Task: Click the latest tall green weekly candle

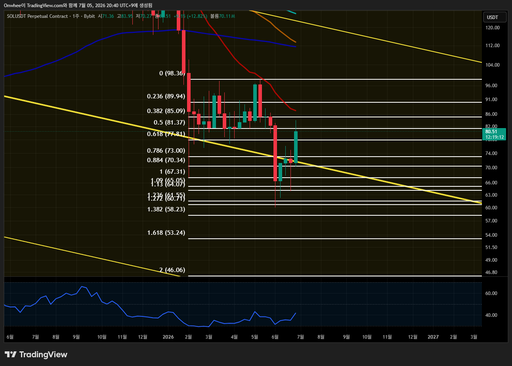Action: 296,147
